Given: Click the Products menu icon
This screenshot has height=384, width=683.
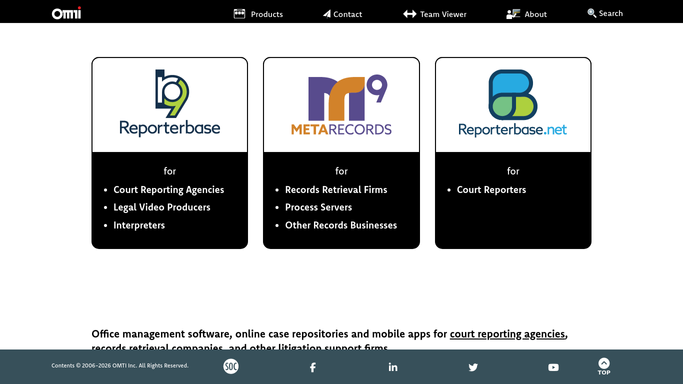Looking at the screenshot, I should coord(239,14).
